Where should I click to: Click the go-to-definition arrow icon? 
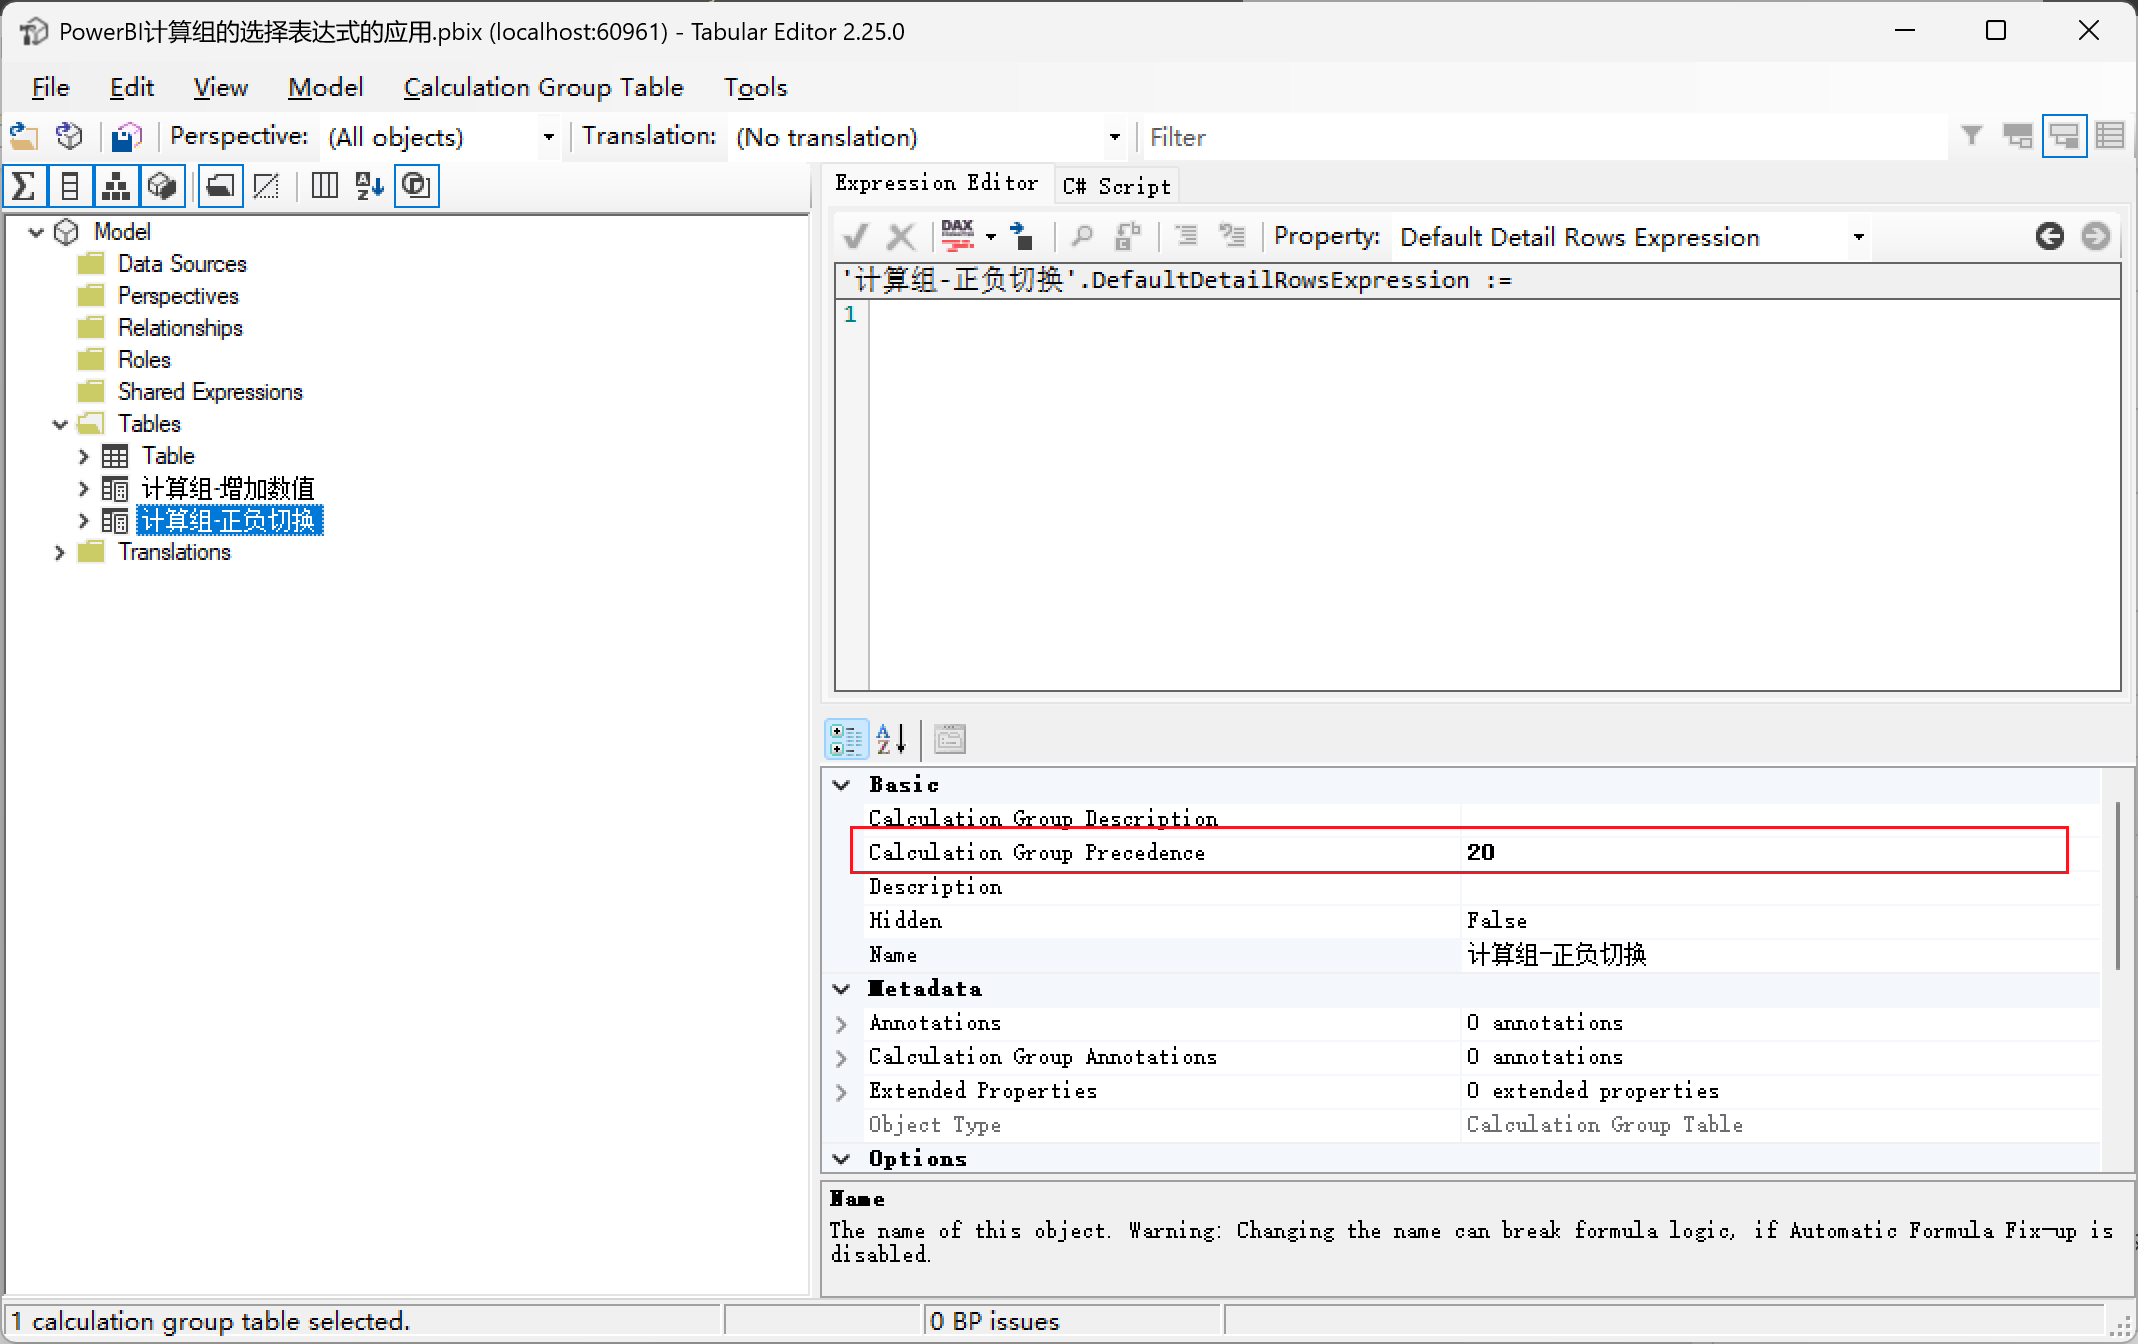(x=1022, y=237)
